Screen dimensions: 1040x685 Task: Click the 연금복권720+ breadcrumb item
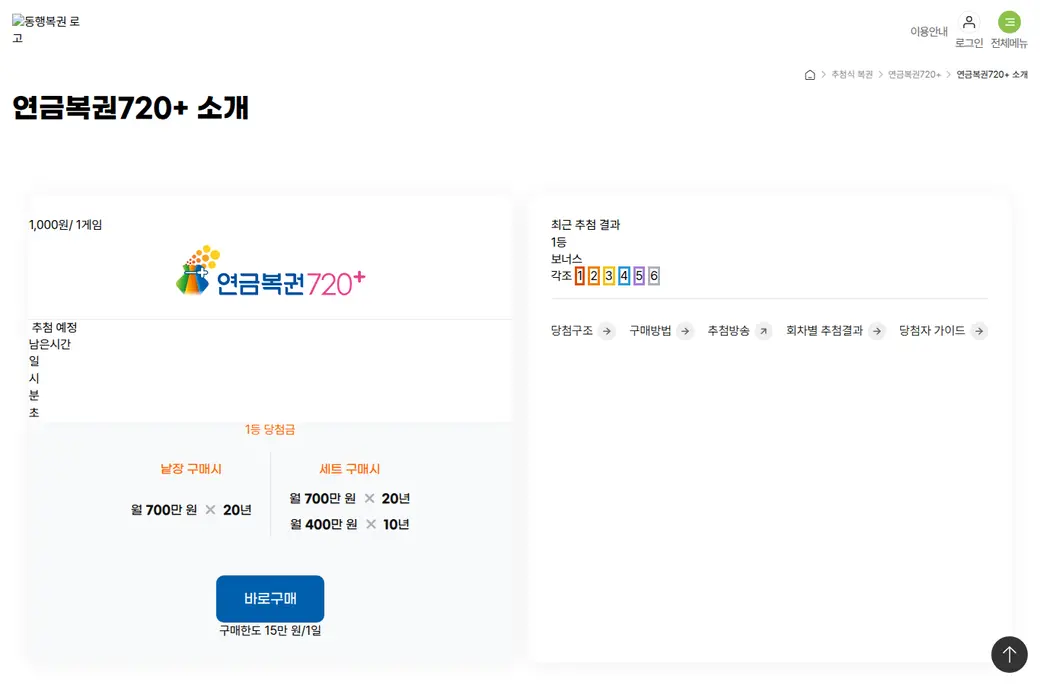coord(914,75)
